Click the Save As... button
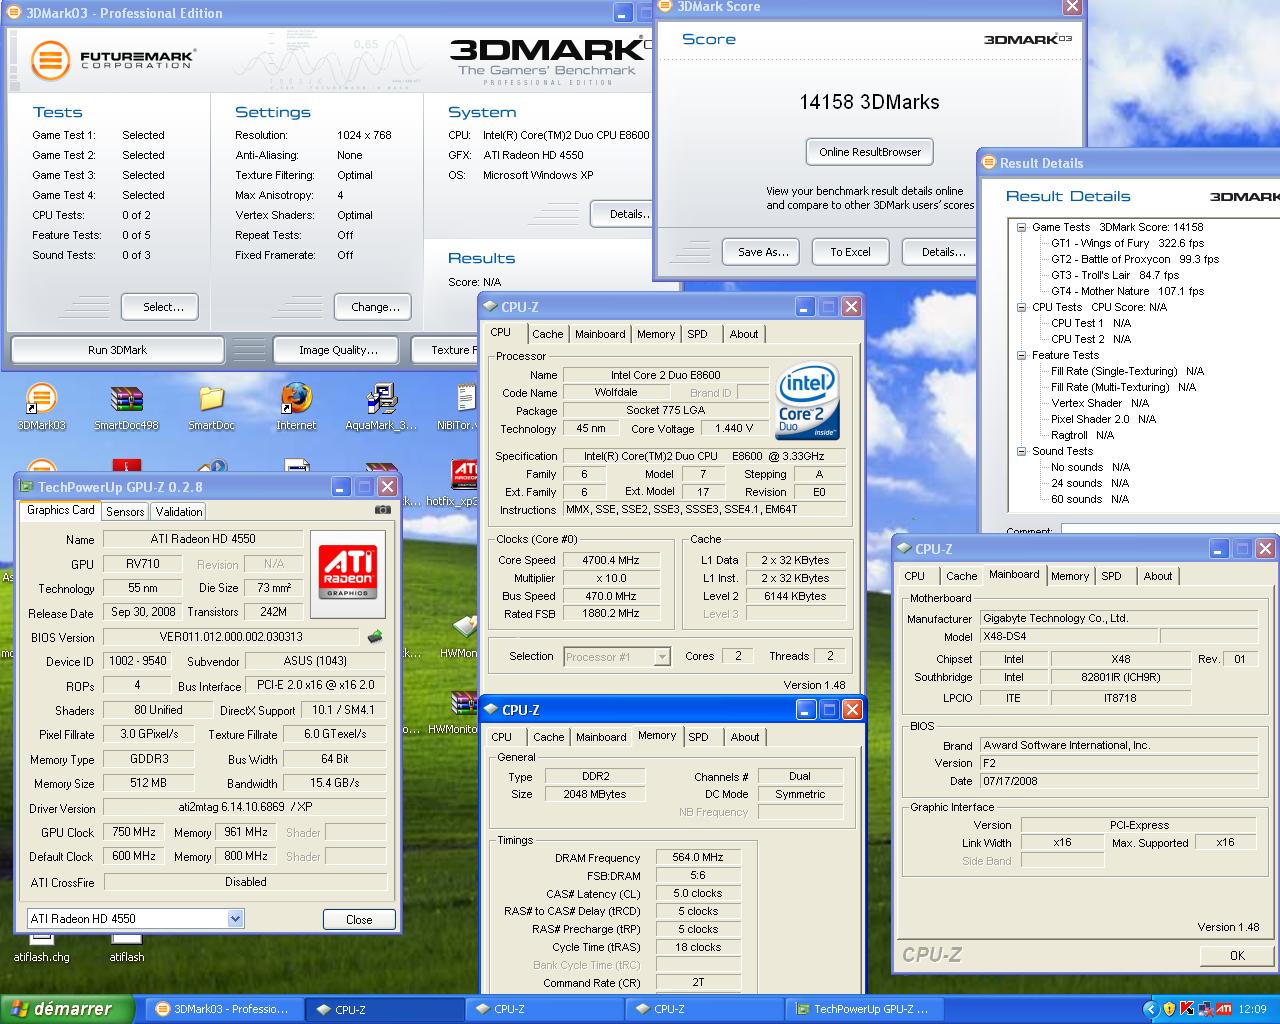The width and height of the screenshot is (1280, 1024). coord(764,252)
